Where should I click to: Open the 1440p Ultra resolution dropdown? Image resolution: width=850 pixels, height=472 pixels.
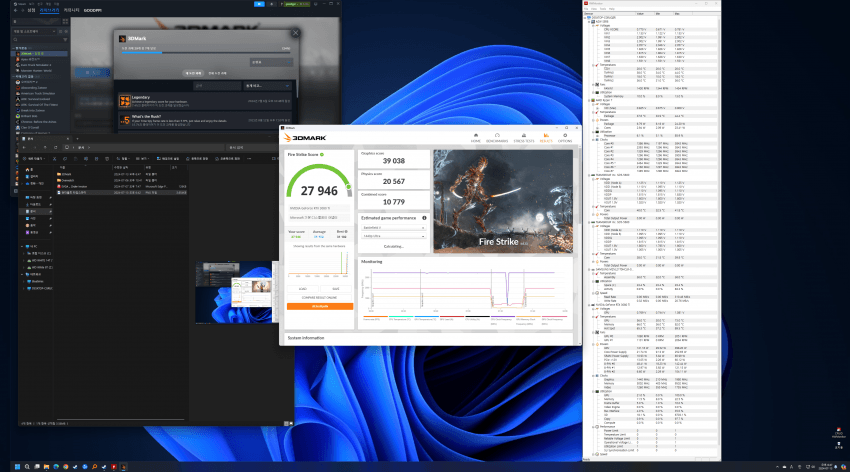tap(394, 236)
